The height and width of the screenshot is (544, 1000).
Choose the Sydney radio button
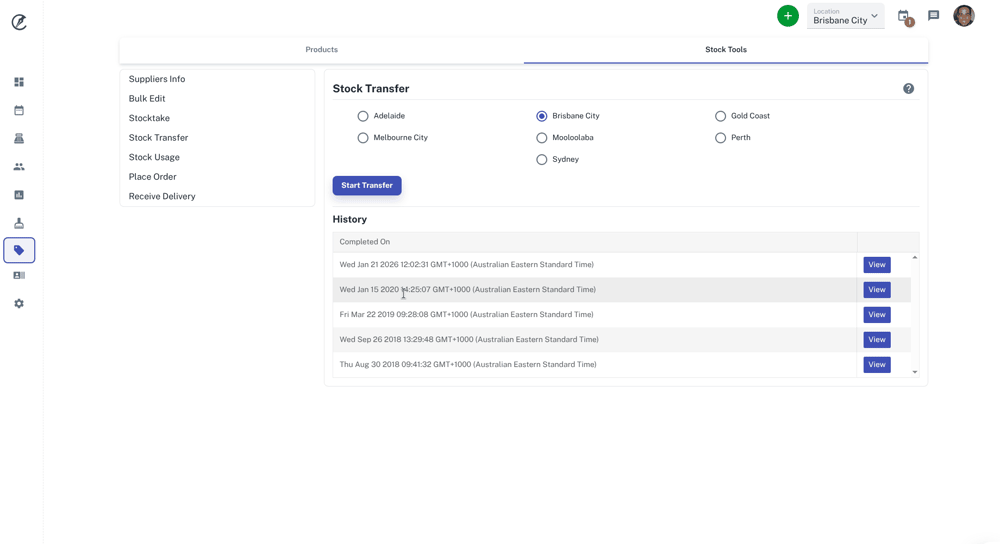coord(542,160)
